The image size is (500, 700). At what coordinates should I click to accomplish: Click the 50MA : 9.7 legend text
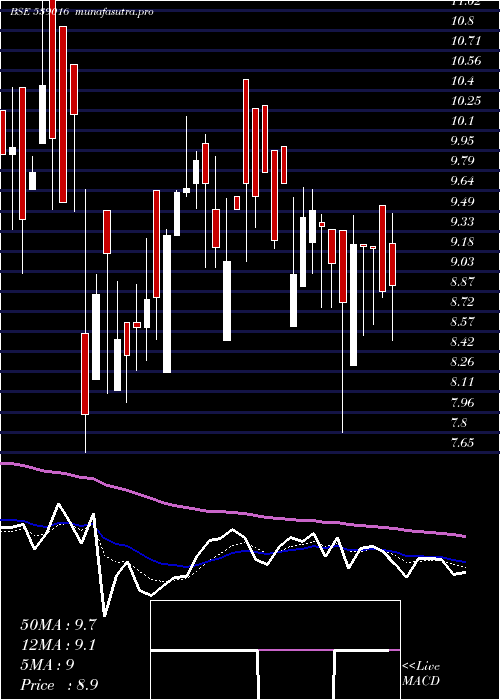[58, 624]
